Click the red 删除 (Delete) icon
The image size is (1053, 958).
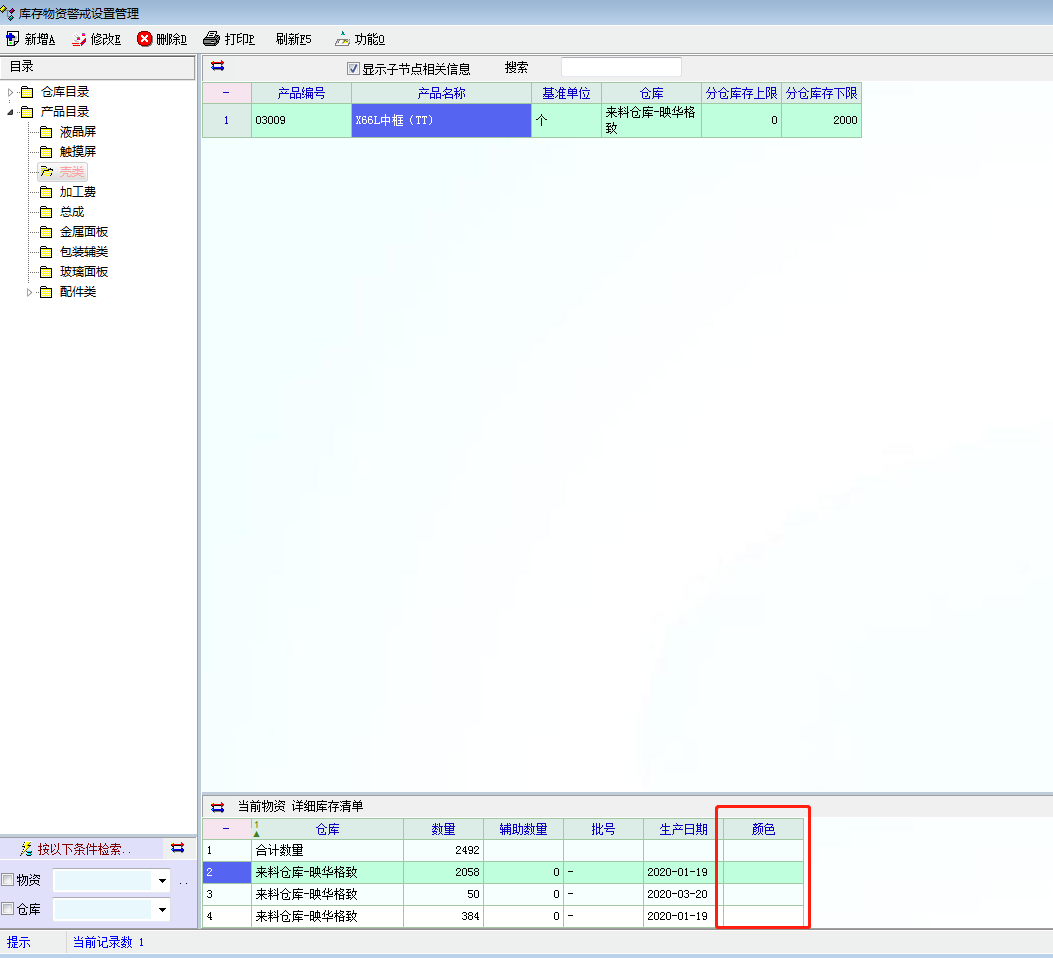[145, 39]
